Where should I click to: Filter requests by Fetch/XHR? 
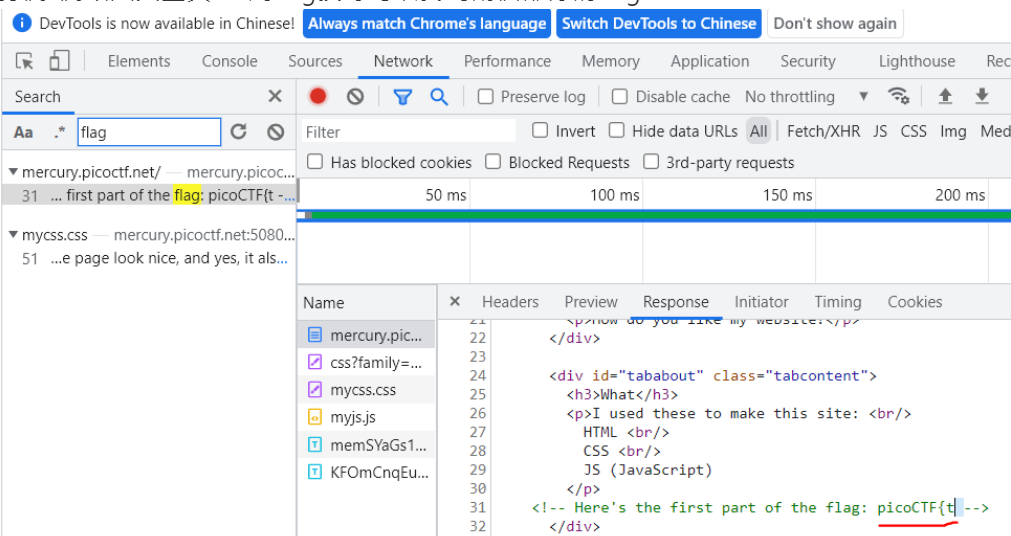(x=823, y=132)
